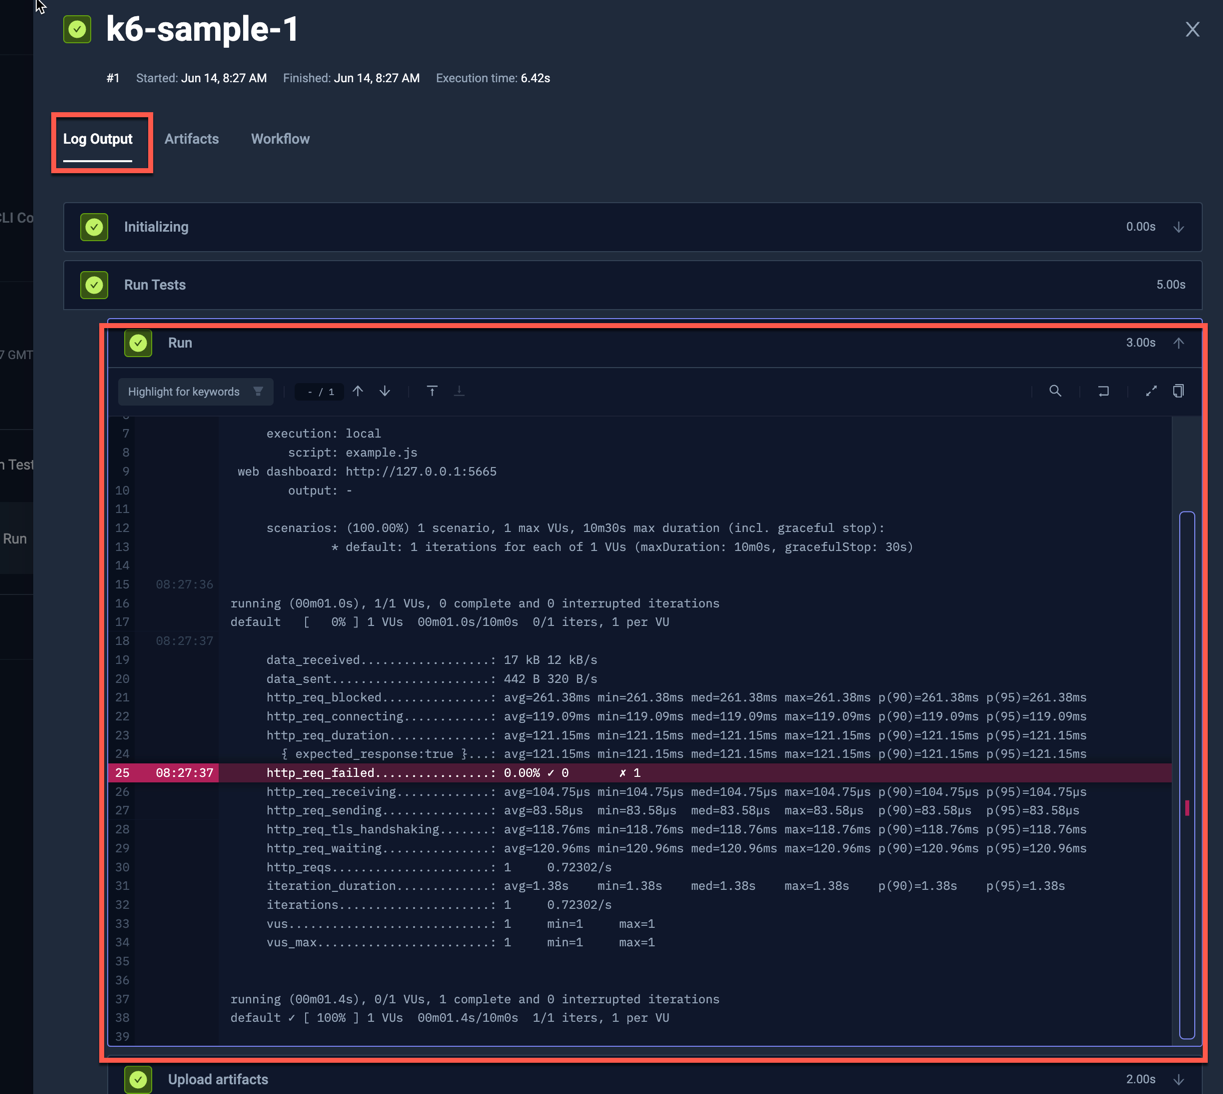
Task: Toggle word wrap for the log output
Action: click(x=1103, y=391)
